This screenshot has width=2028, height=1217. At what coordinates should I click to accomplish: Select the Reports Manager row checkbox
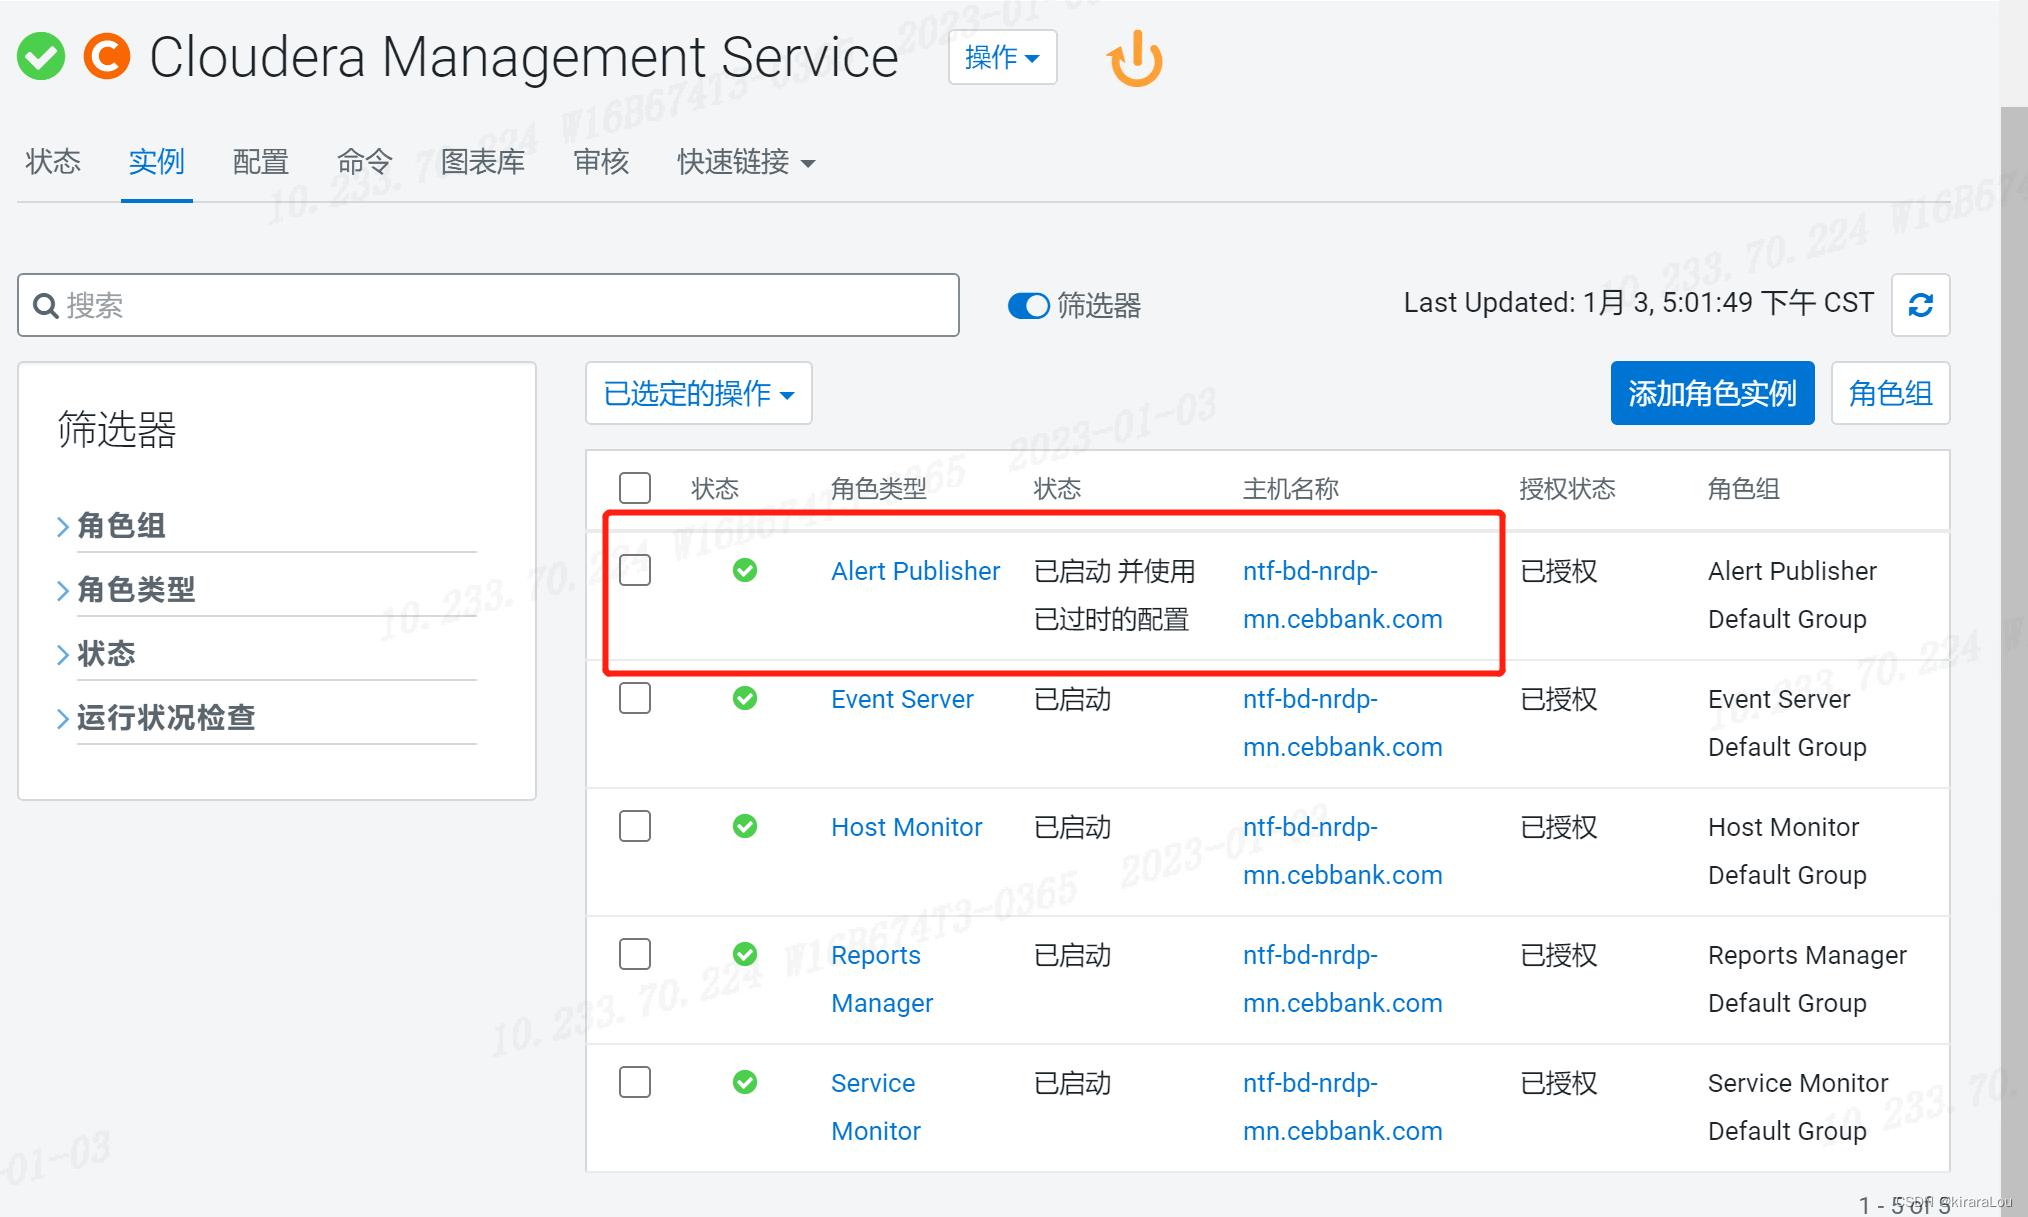click(635, 954)
